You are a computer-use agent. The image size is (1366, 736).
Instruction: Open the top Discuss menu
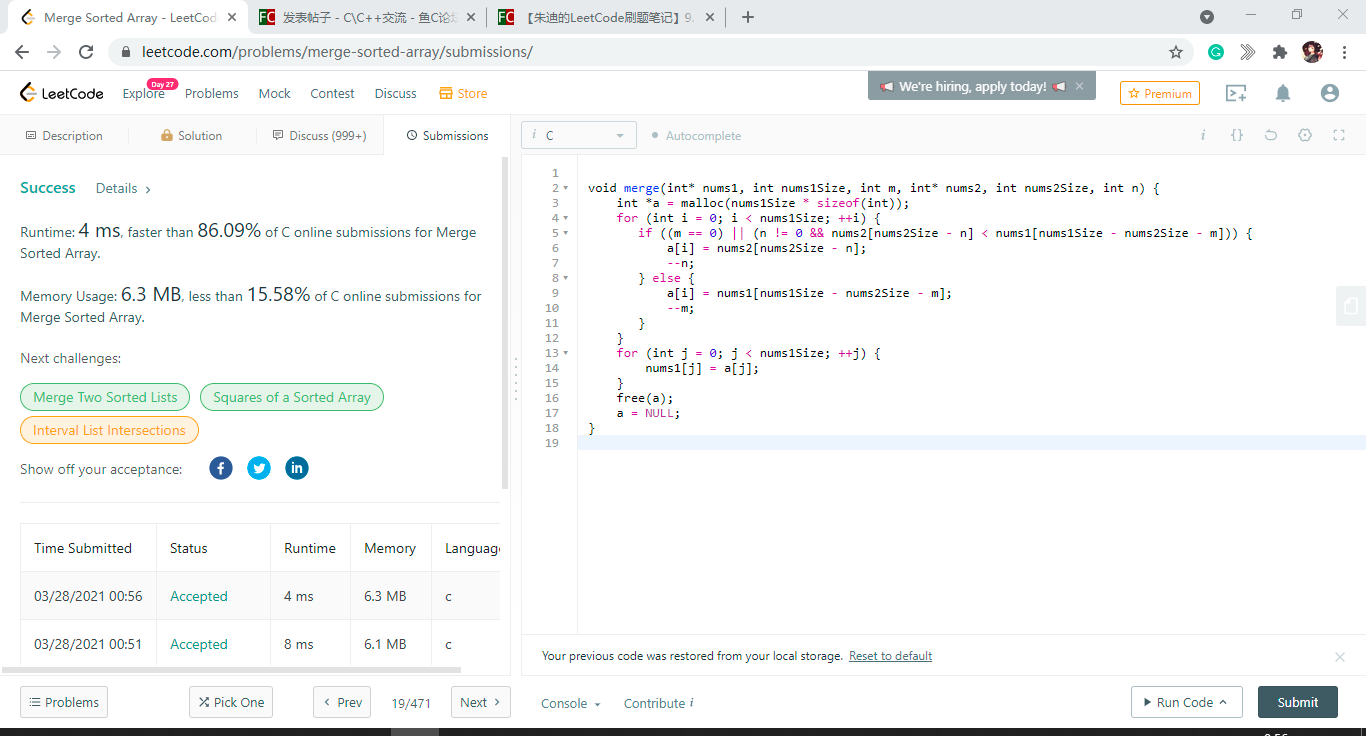tap(396, 93)
